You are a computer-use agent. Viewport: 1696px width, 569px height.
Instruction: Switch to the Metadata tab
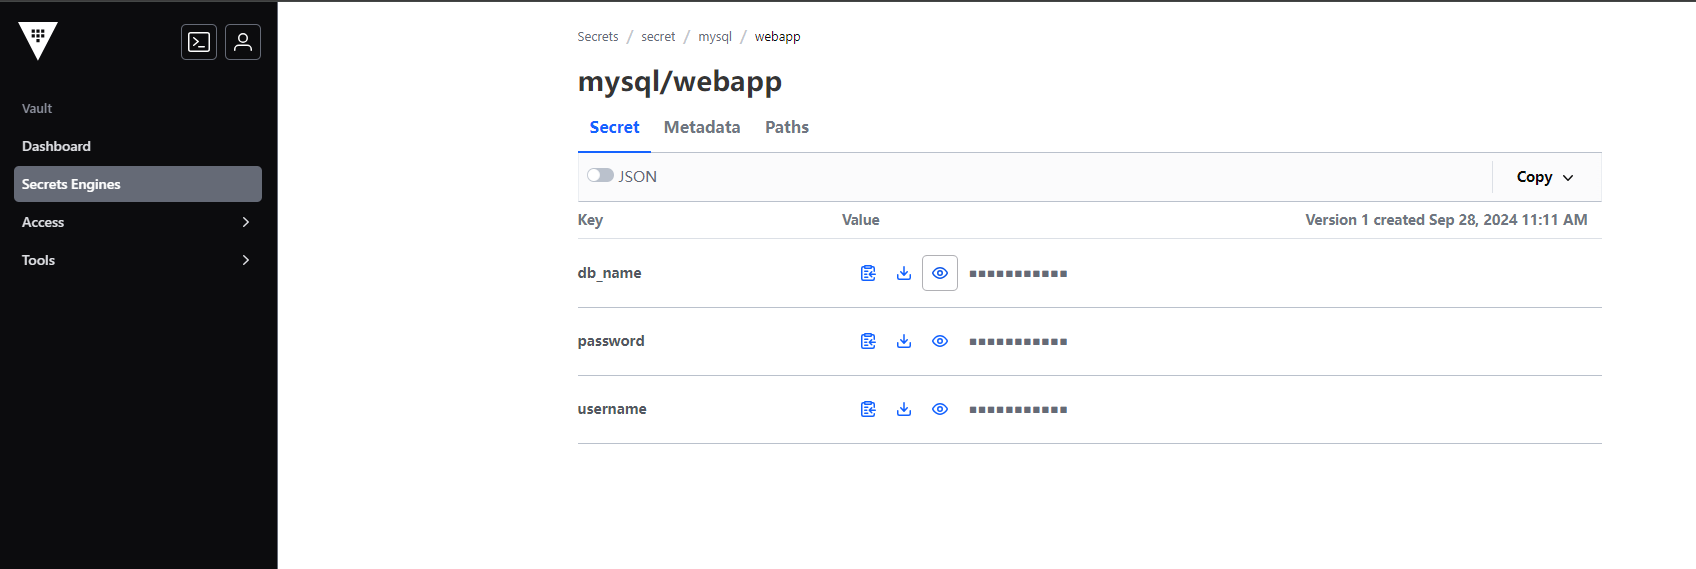pos(702,127)
